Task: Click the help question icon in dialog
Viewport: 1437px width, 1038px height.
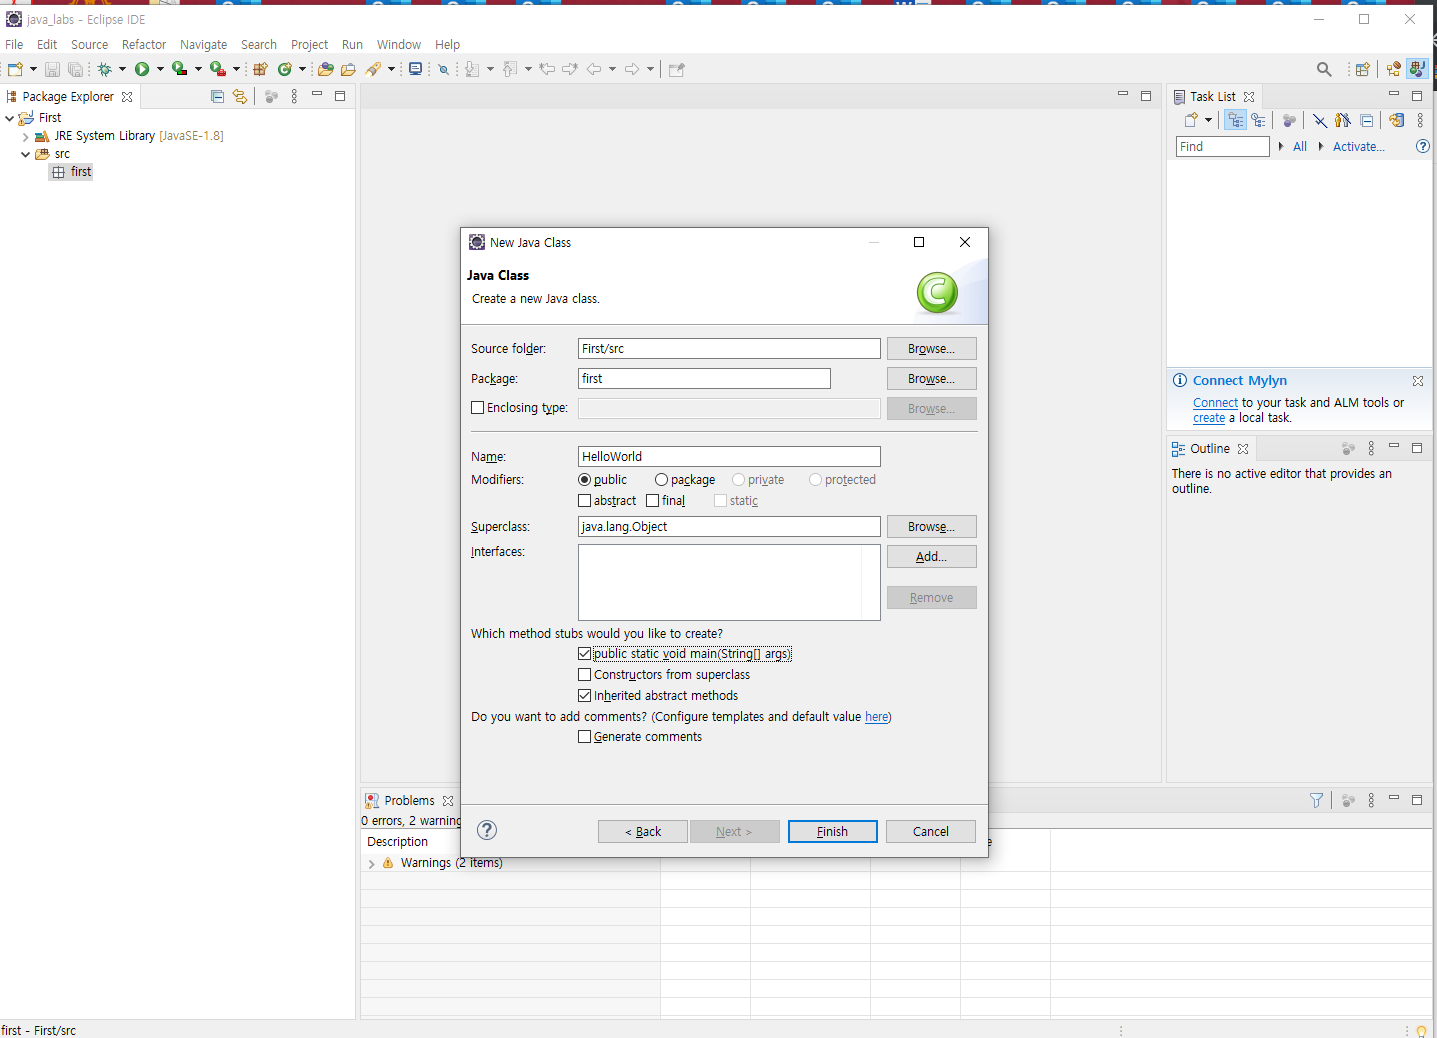Action: click(487, 830)
